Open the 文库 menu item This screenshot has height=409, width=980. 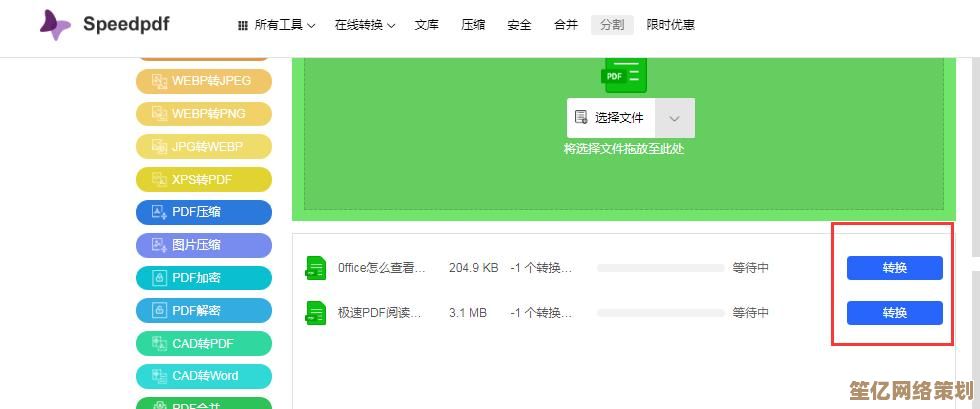[x=427, y=25]
